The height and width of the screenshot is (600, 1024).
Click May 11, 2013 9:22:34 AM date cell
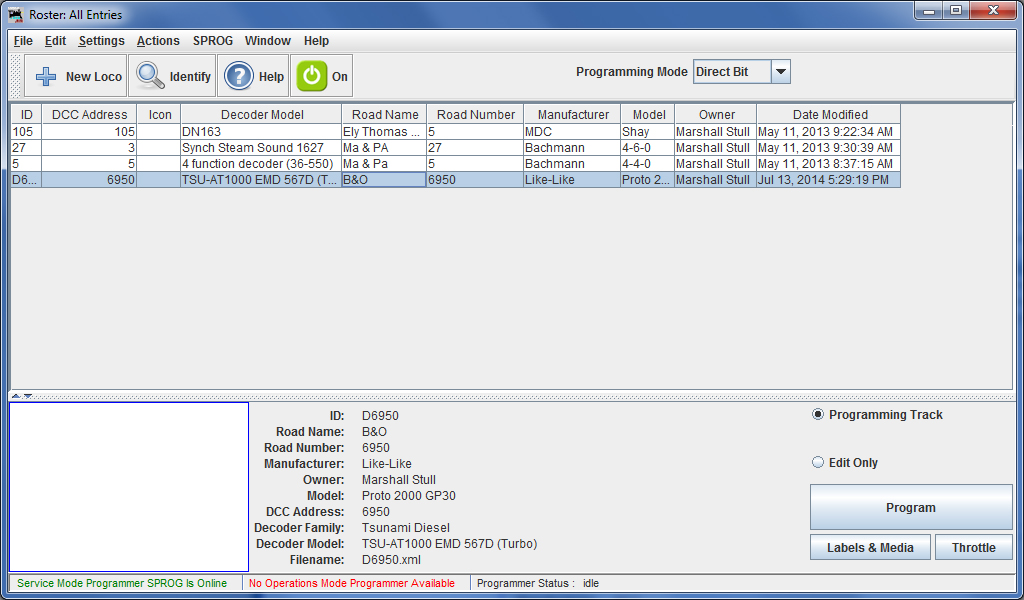click(828, 131)
